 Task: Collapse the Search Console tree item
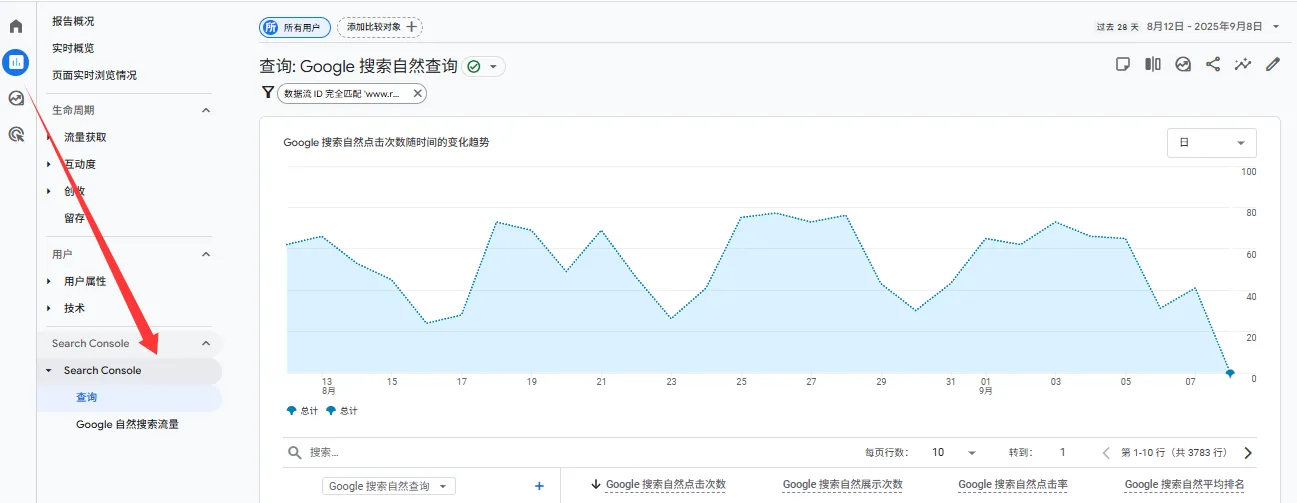48,370
